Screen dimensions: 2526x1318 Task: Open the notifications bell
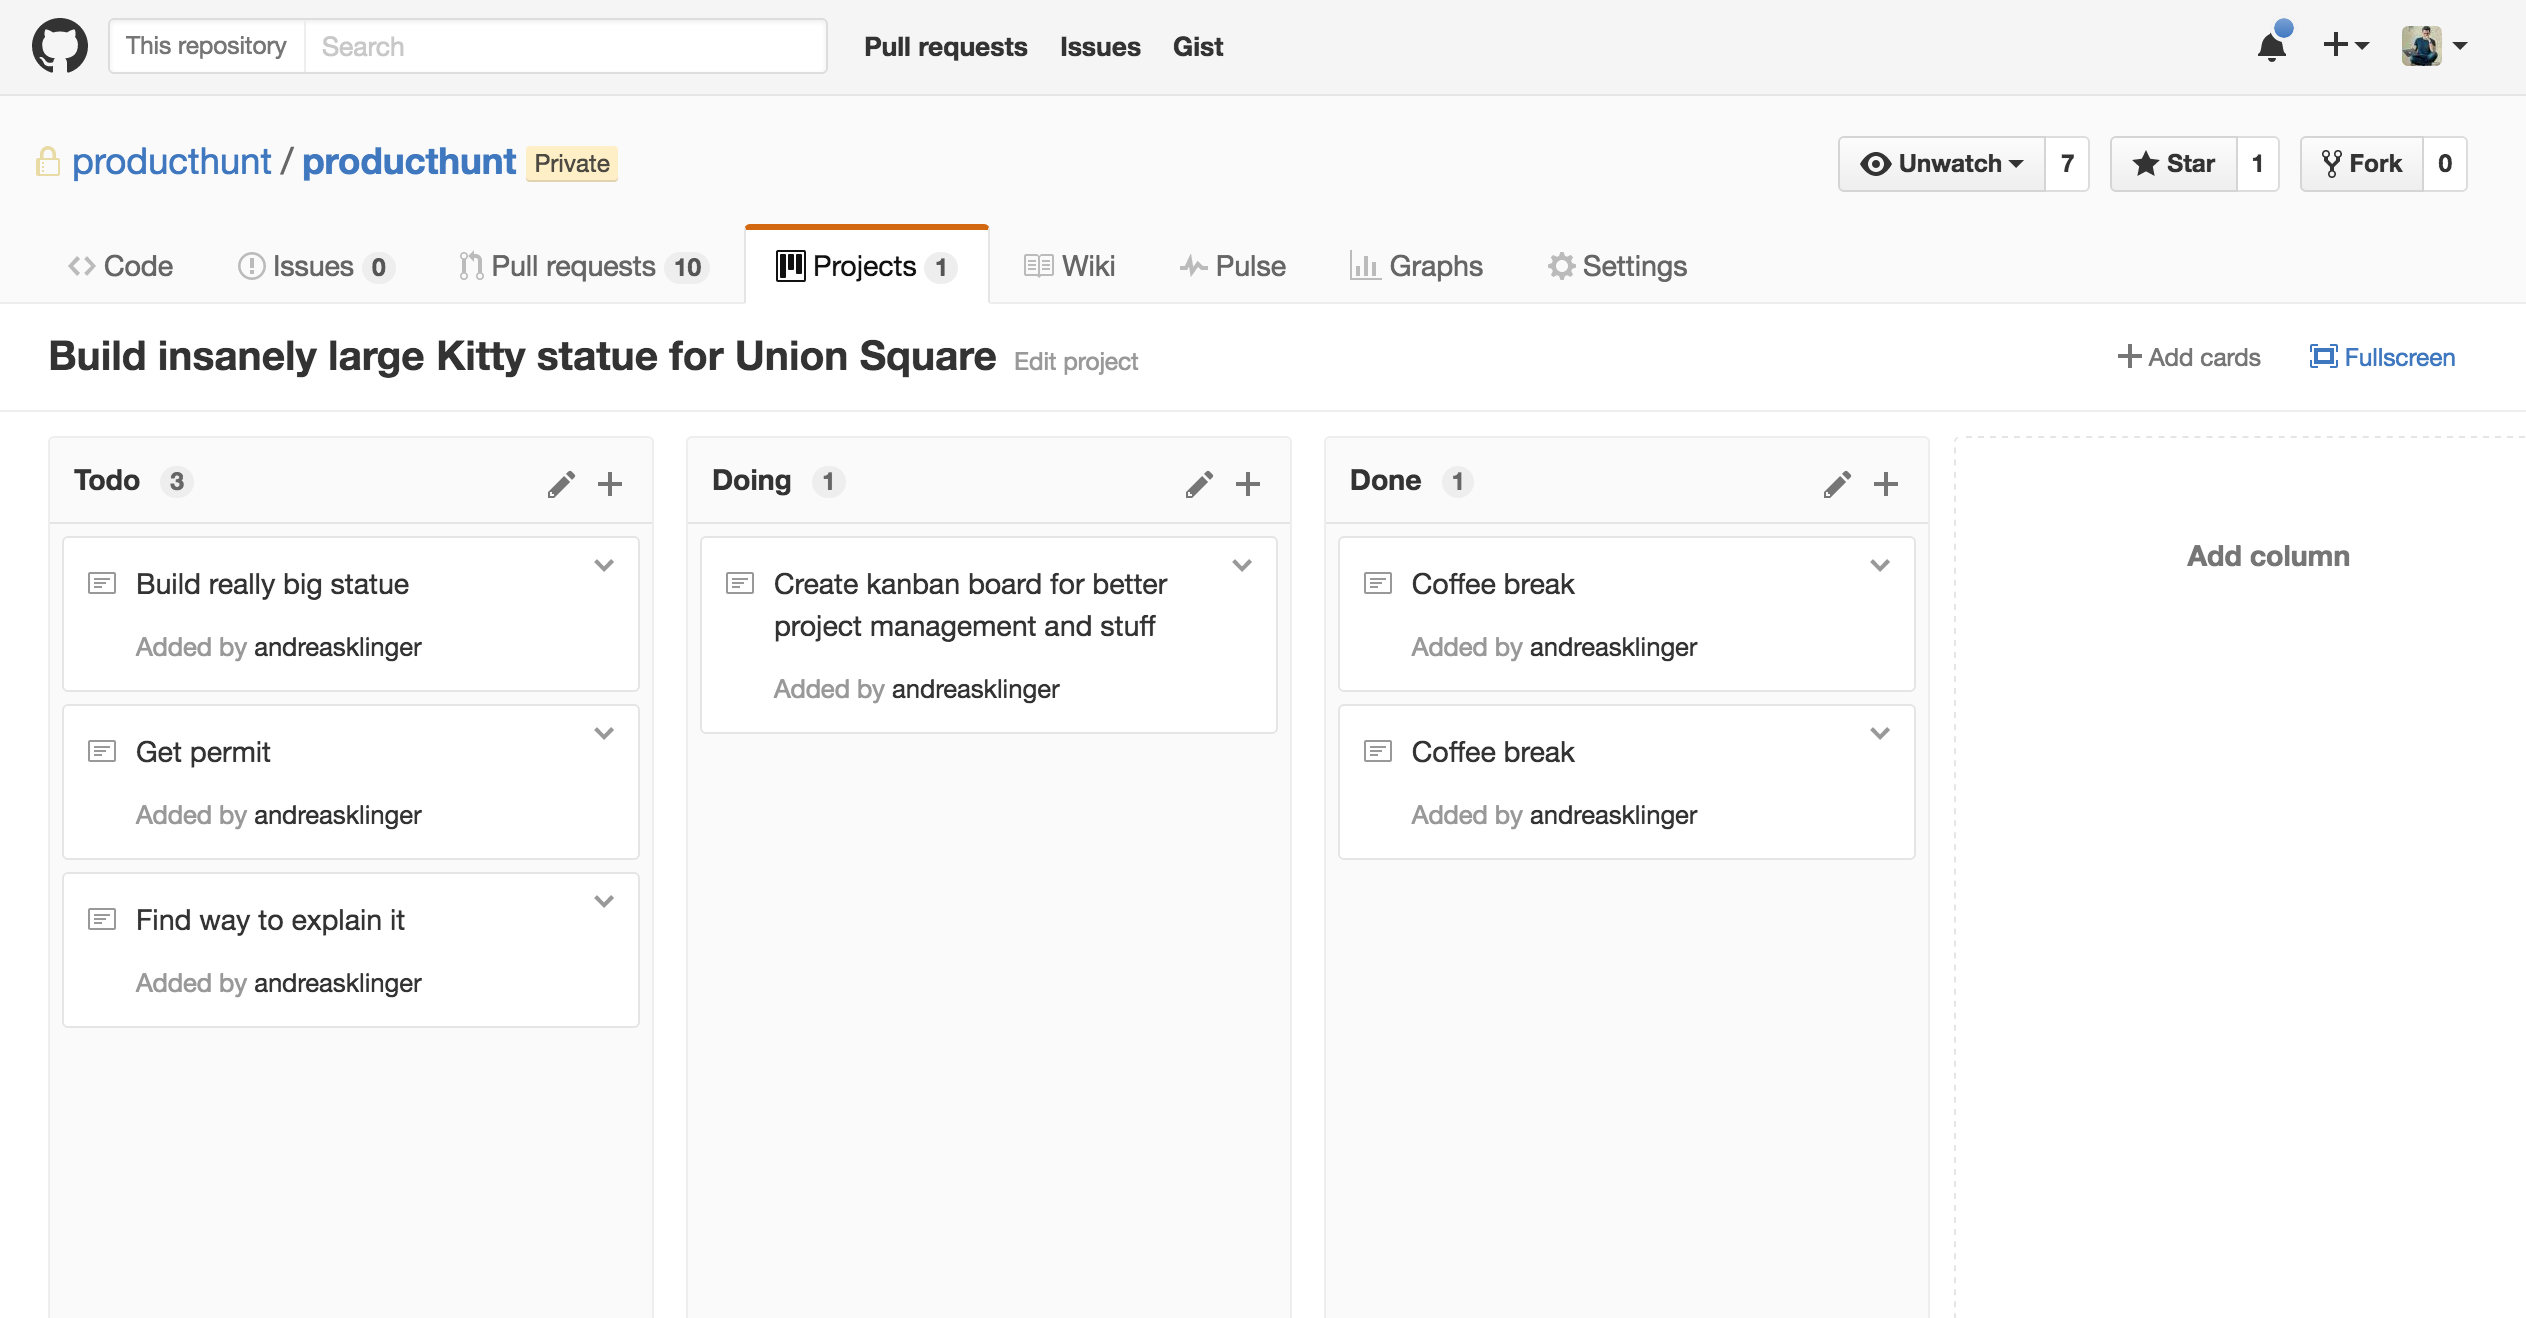point(2272,46)
